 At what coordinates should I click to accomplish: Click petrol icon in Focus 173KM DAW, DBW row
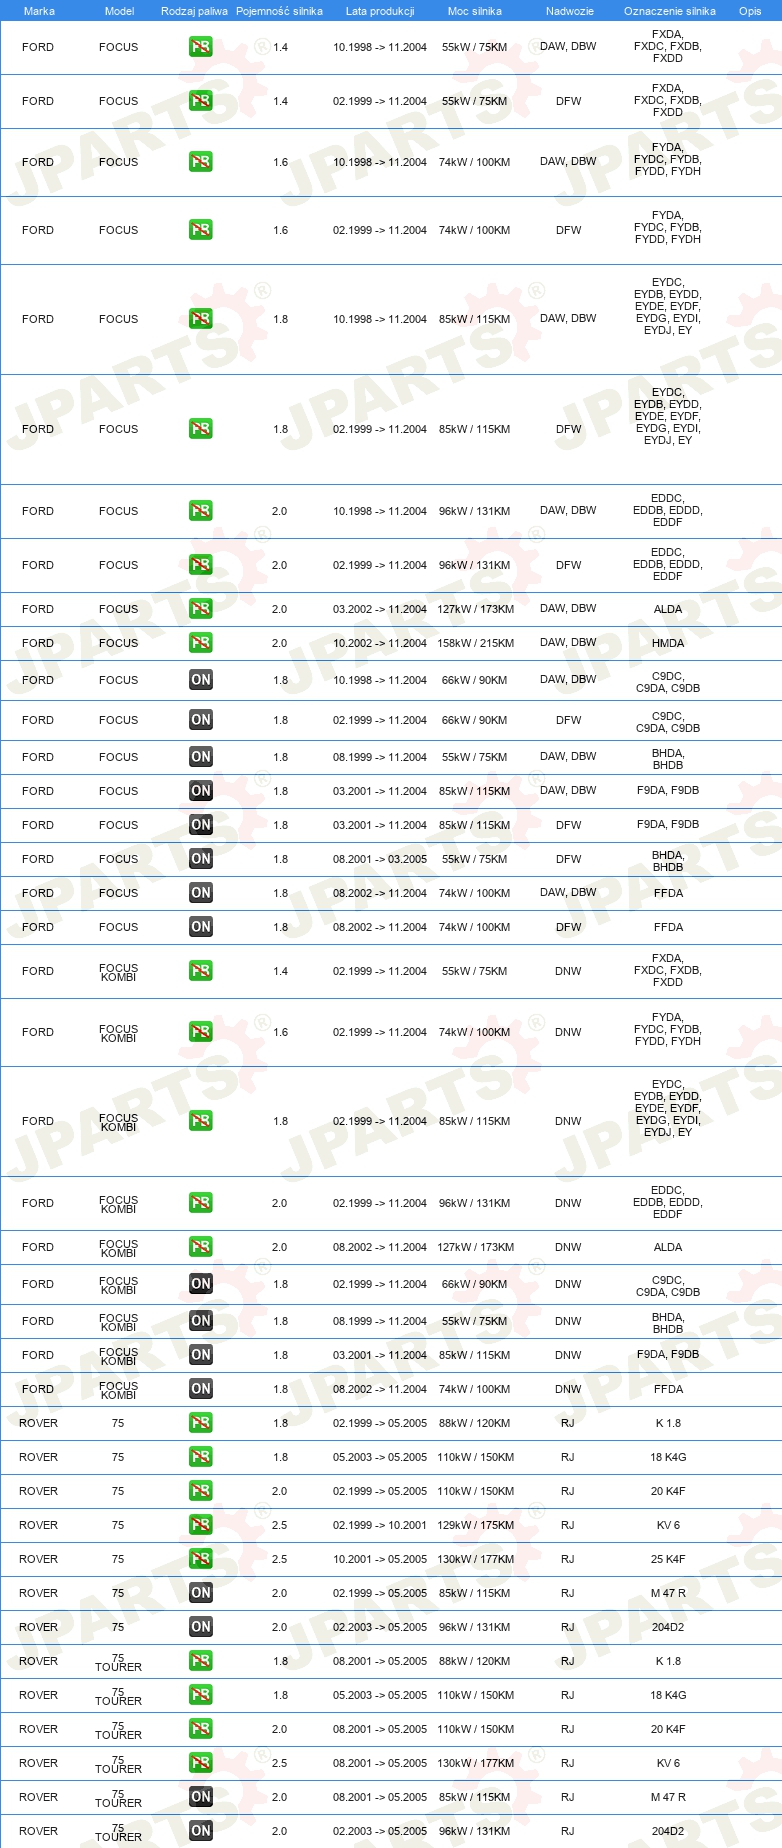tap(201, 609)
